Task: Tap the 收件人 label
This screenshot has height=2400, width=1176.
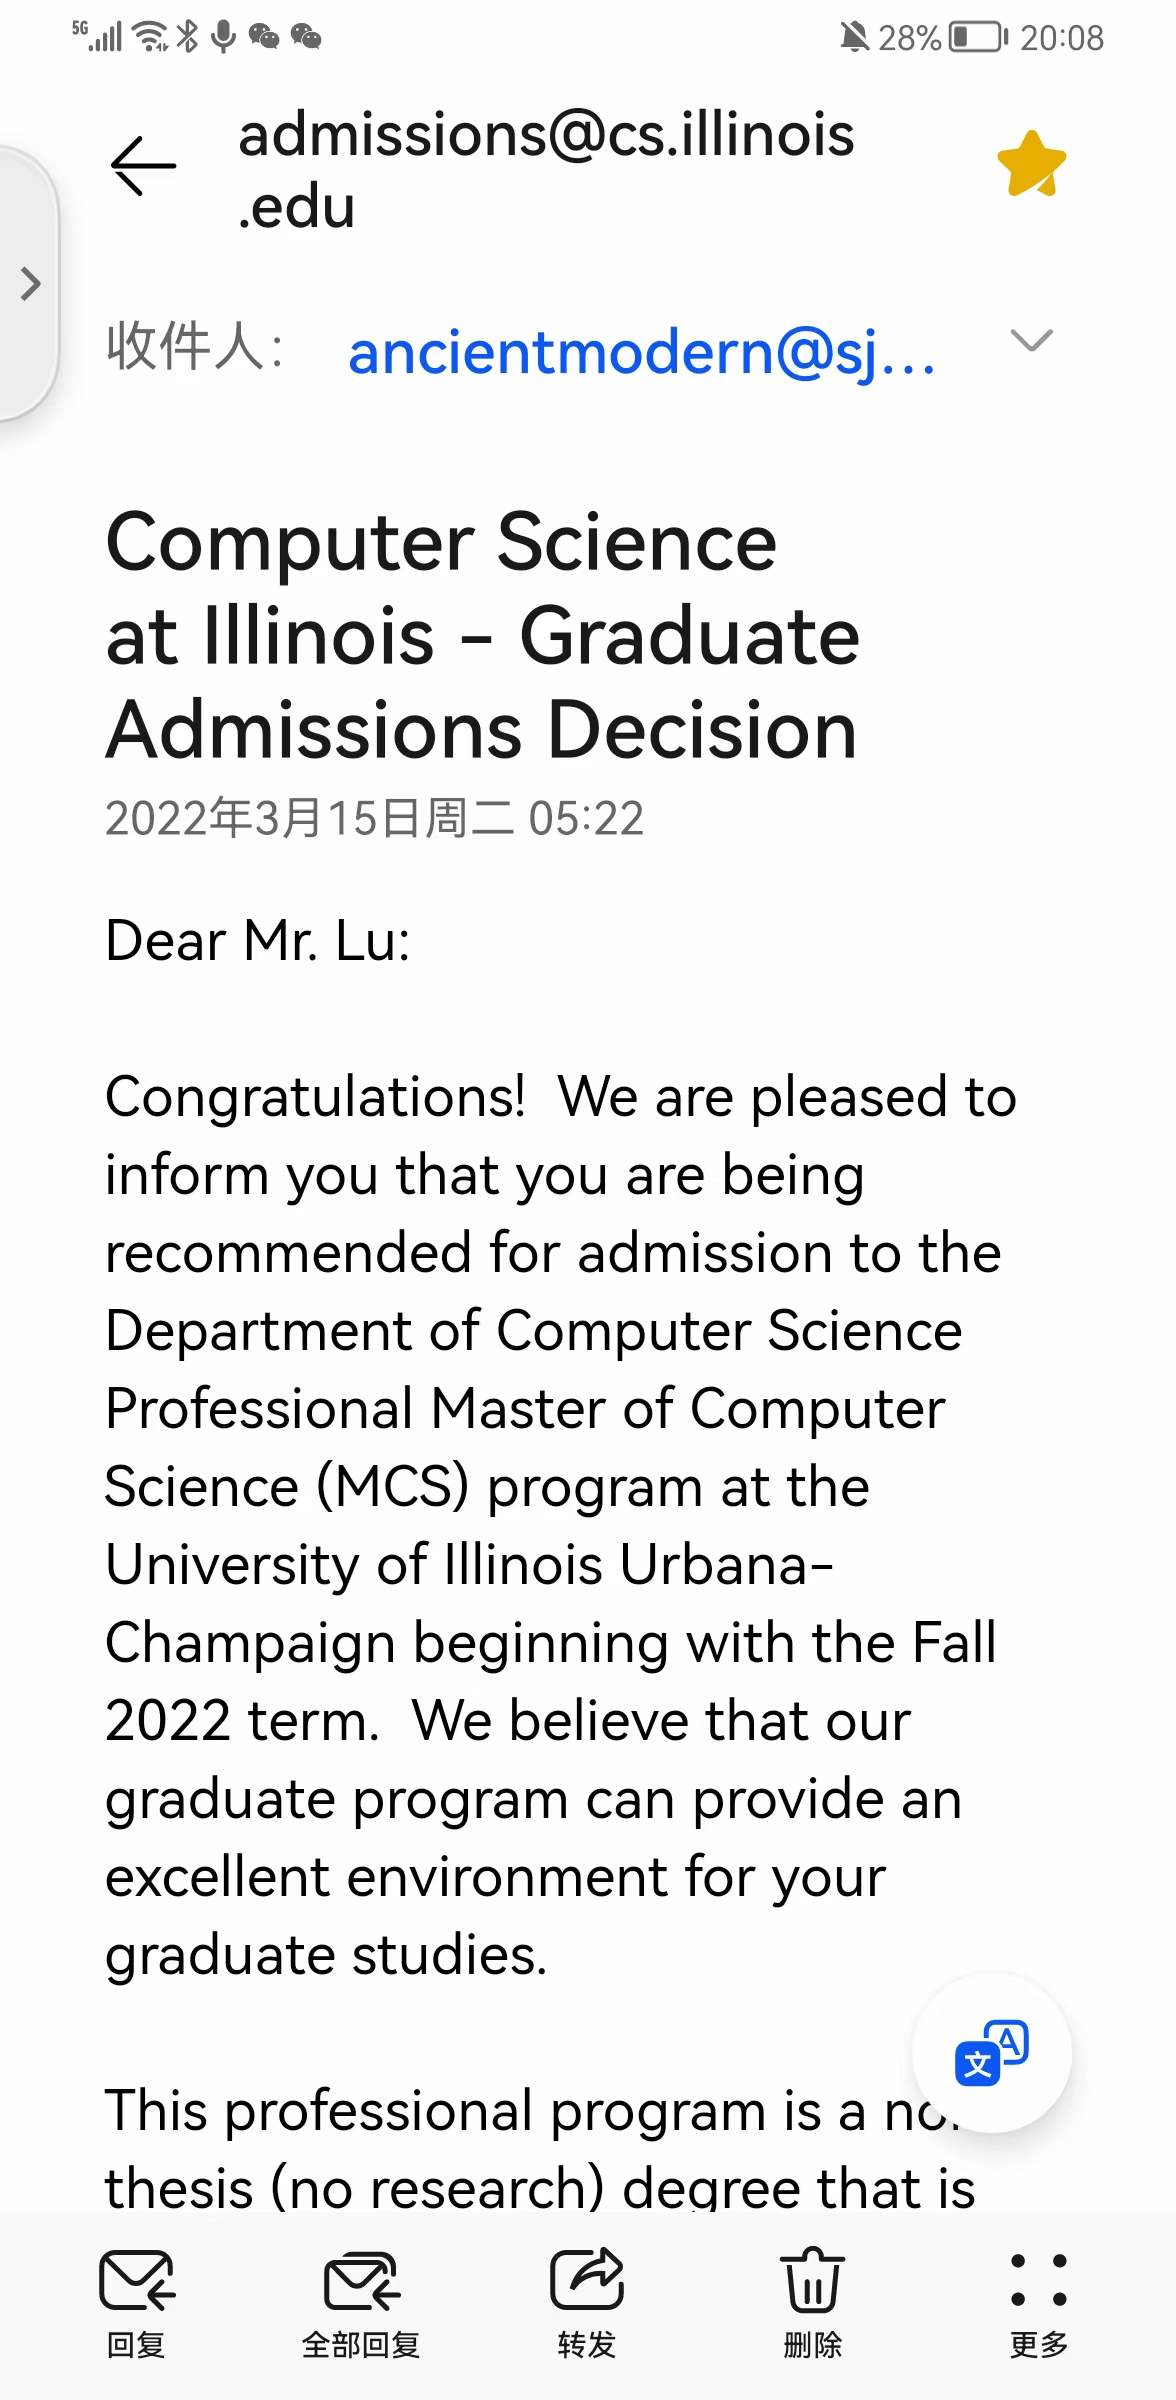Action: pyautogui.click(x=195, y=346)
